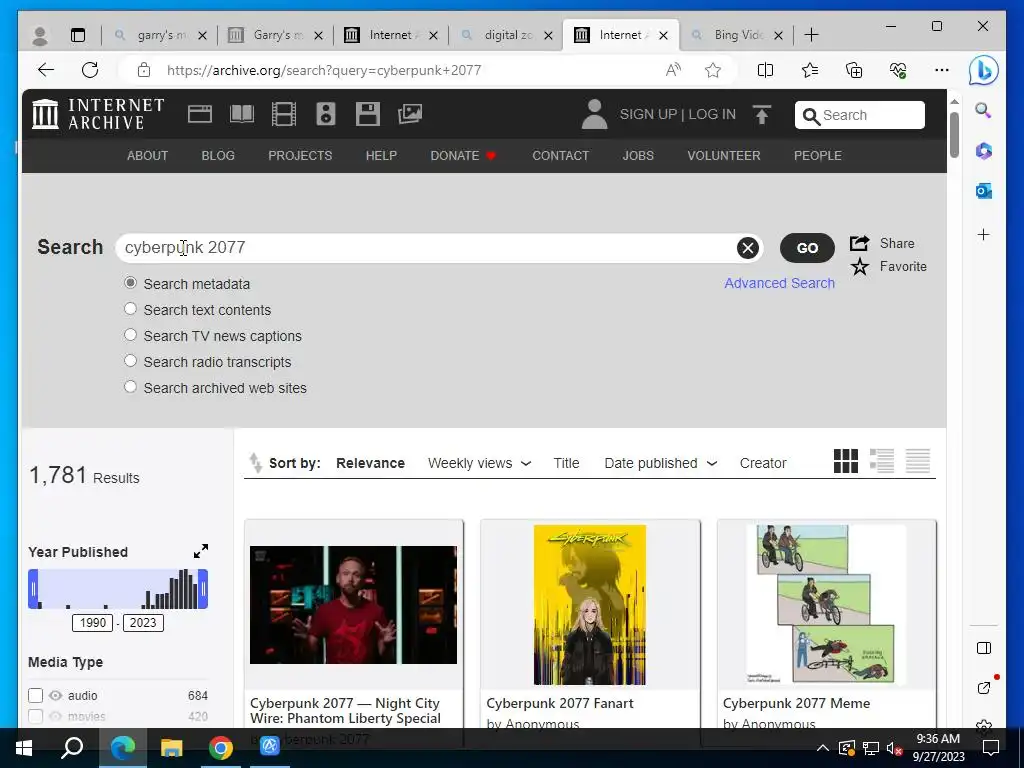
Task: Click the user avatar icon beside Sign Up
Action: pyautogui.click(x=594, y=114)
